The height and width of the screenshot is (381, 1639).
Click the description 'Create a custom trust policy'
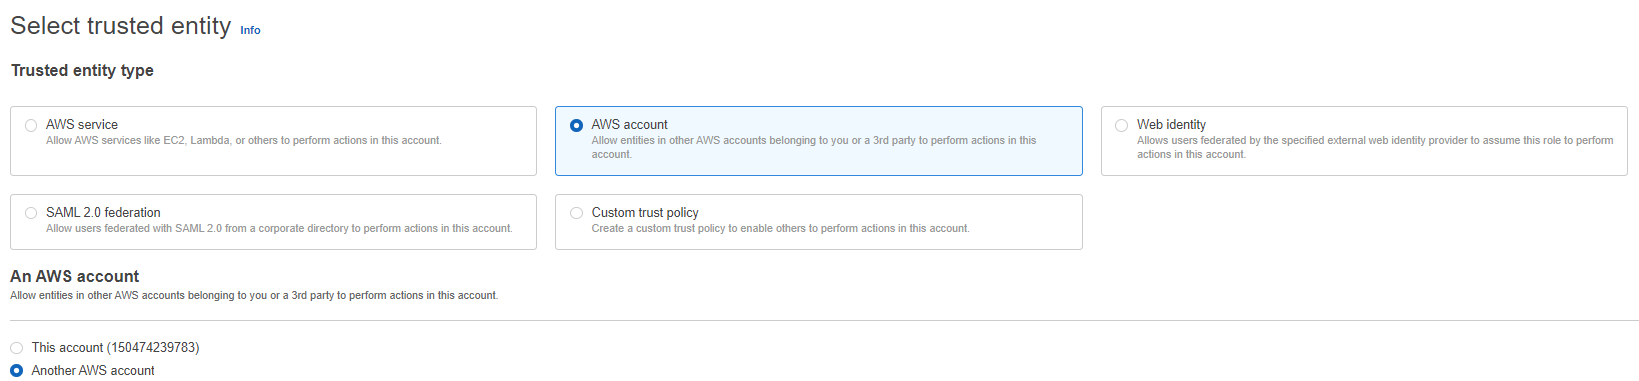(x=780, y=228)
